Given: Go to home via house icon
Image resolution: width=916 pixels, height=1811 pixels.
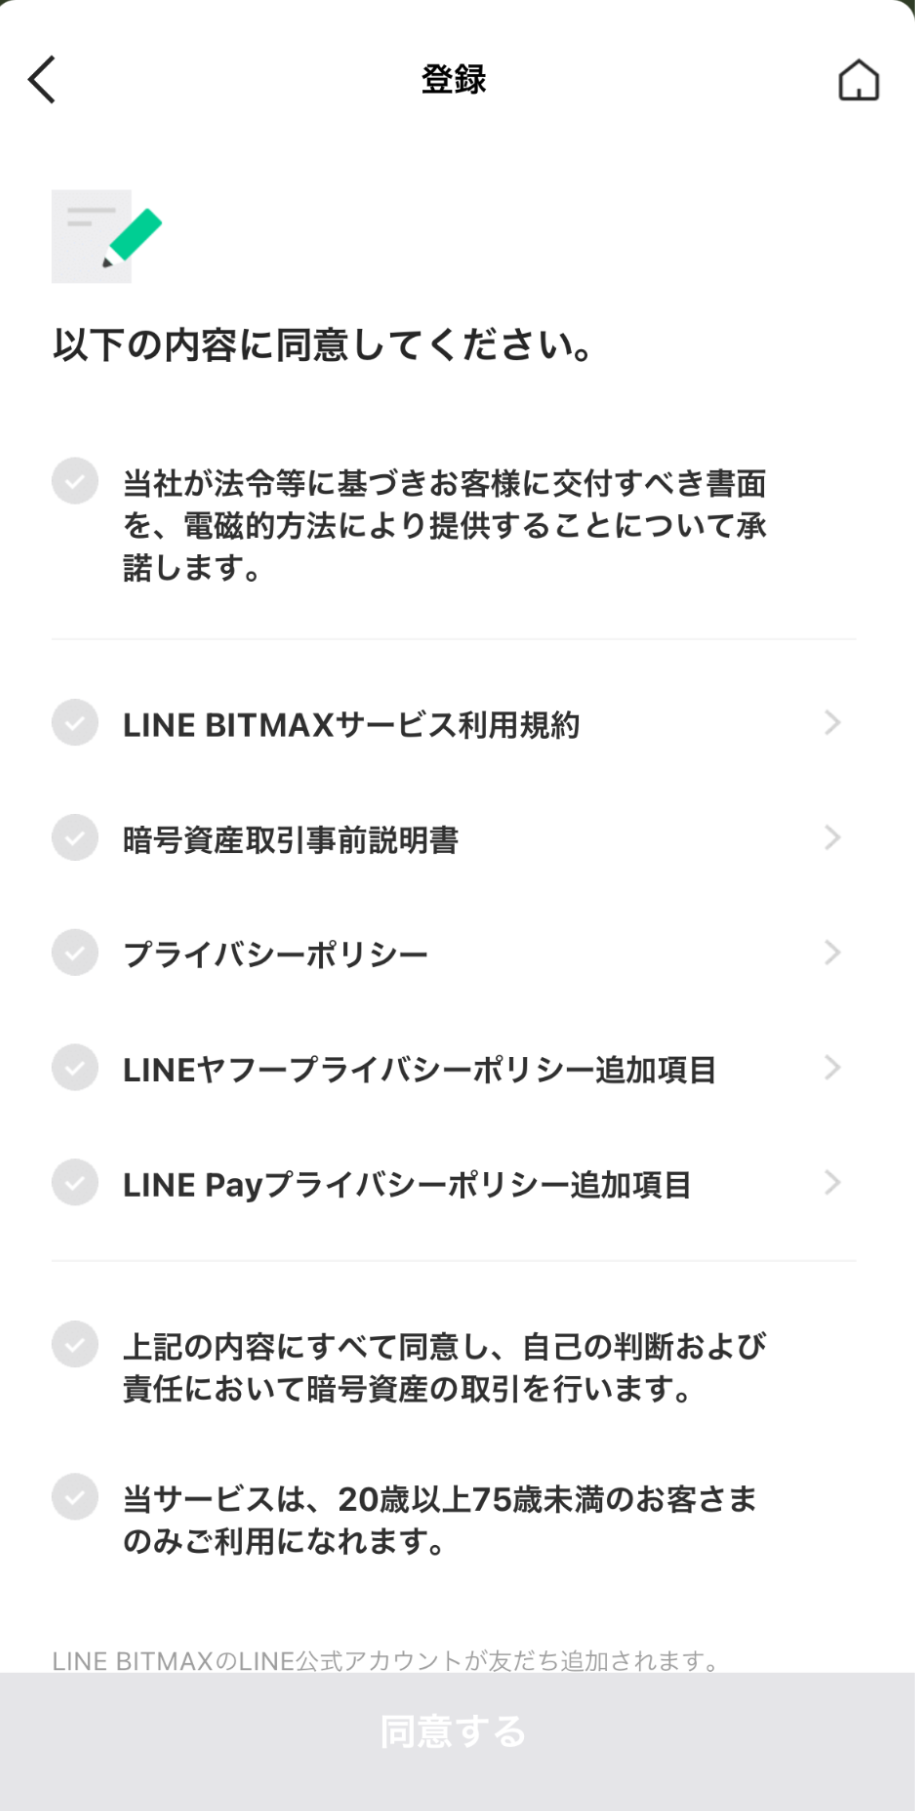Looking at the screenshot, I should click(858, 81).
